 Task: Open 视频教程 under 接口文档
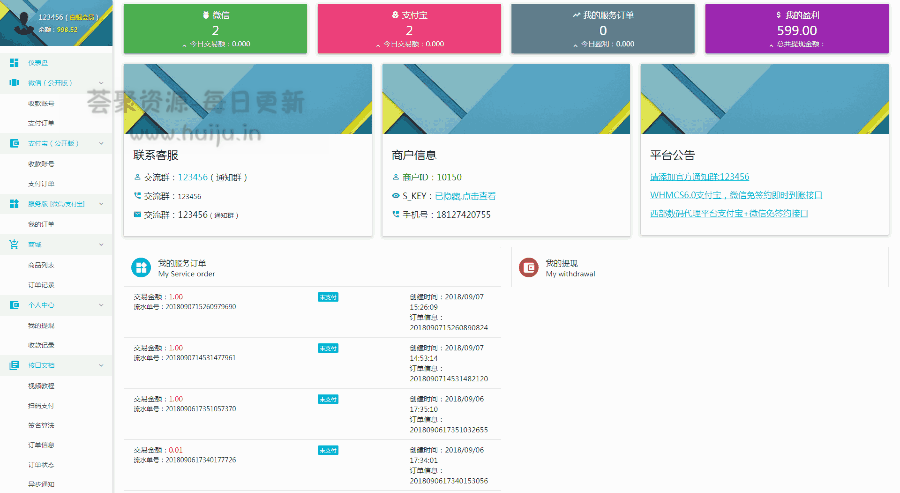41,386
